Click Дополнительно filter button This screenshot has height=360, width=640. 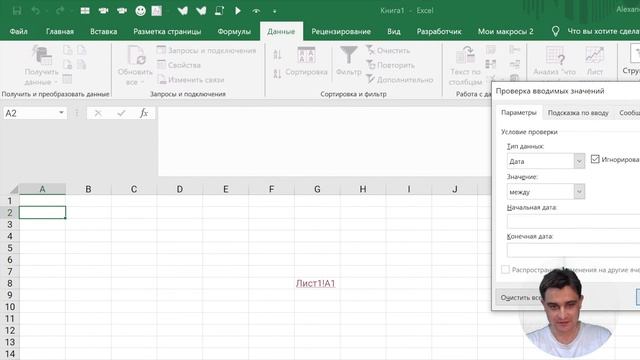(x=400, y=80)
